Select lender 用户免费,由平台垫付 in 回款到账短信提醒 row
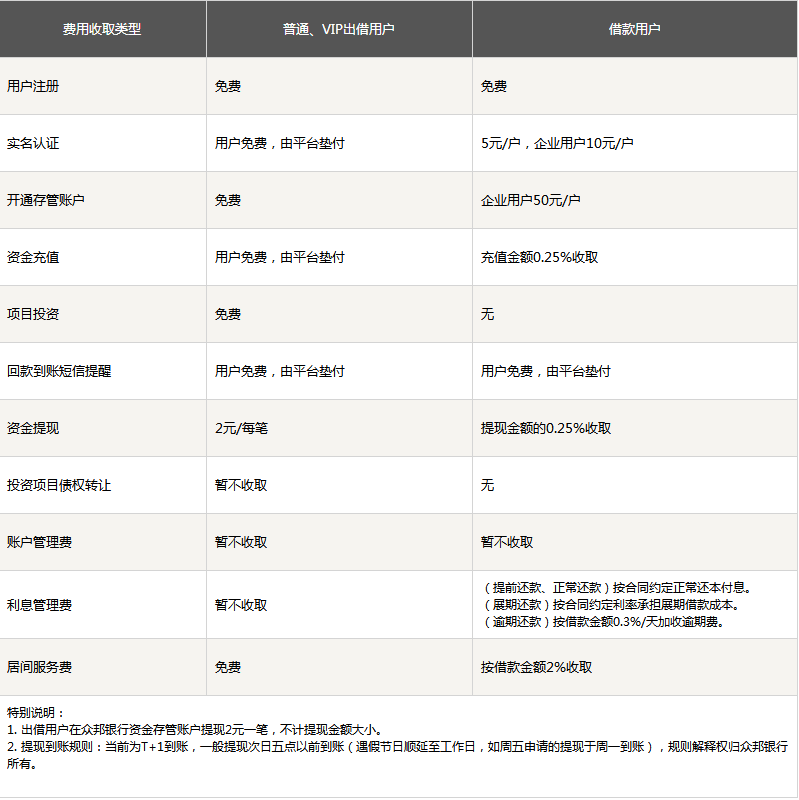The width and height of the screenshot is (799, 800). [280, 371]
